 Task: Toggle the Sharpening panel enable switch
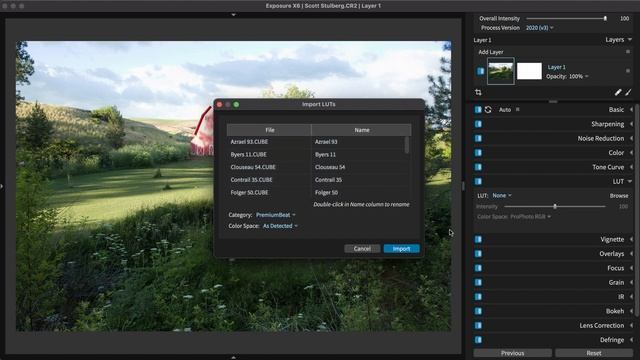pyautogui.click(x=478, y=124)
